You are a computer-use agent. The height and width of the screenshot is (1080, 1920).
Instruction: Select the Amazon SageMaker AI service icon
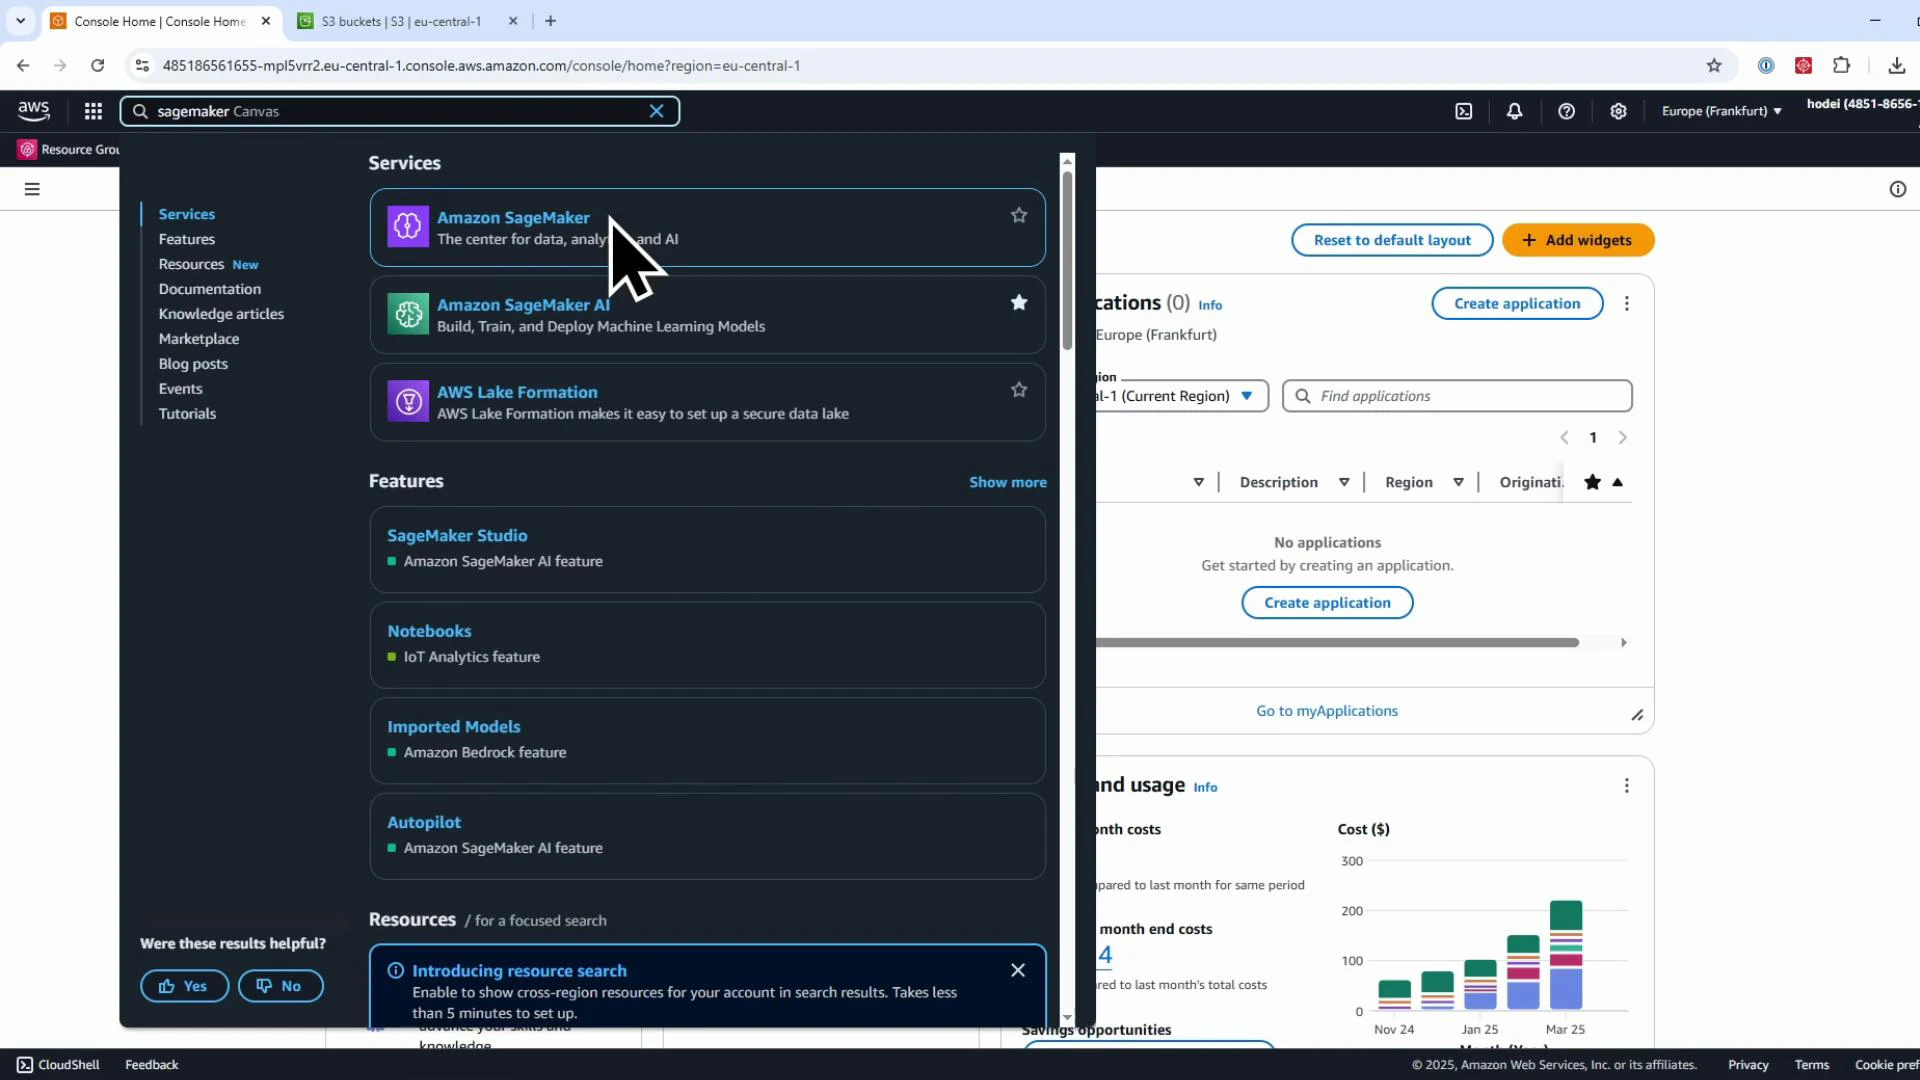click(x=407, y=313)
